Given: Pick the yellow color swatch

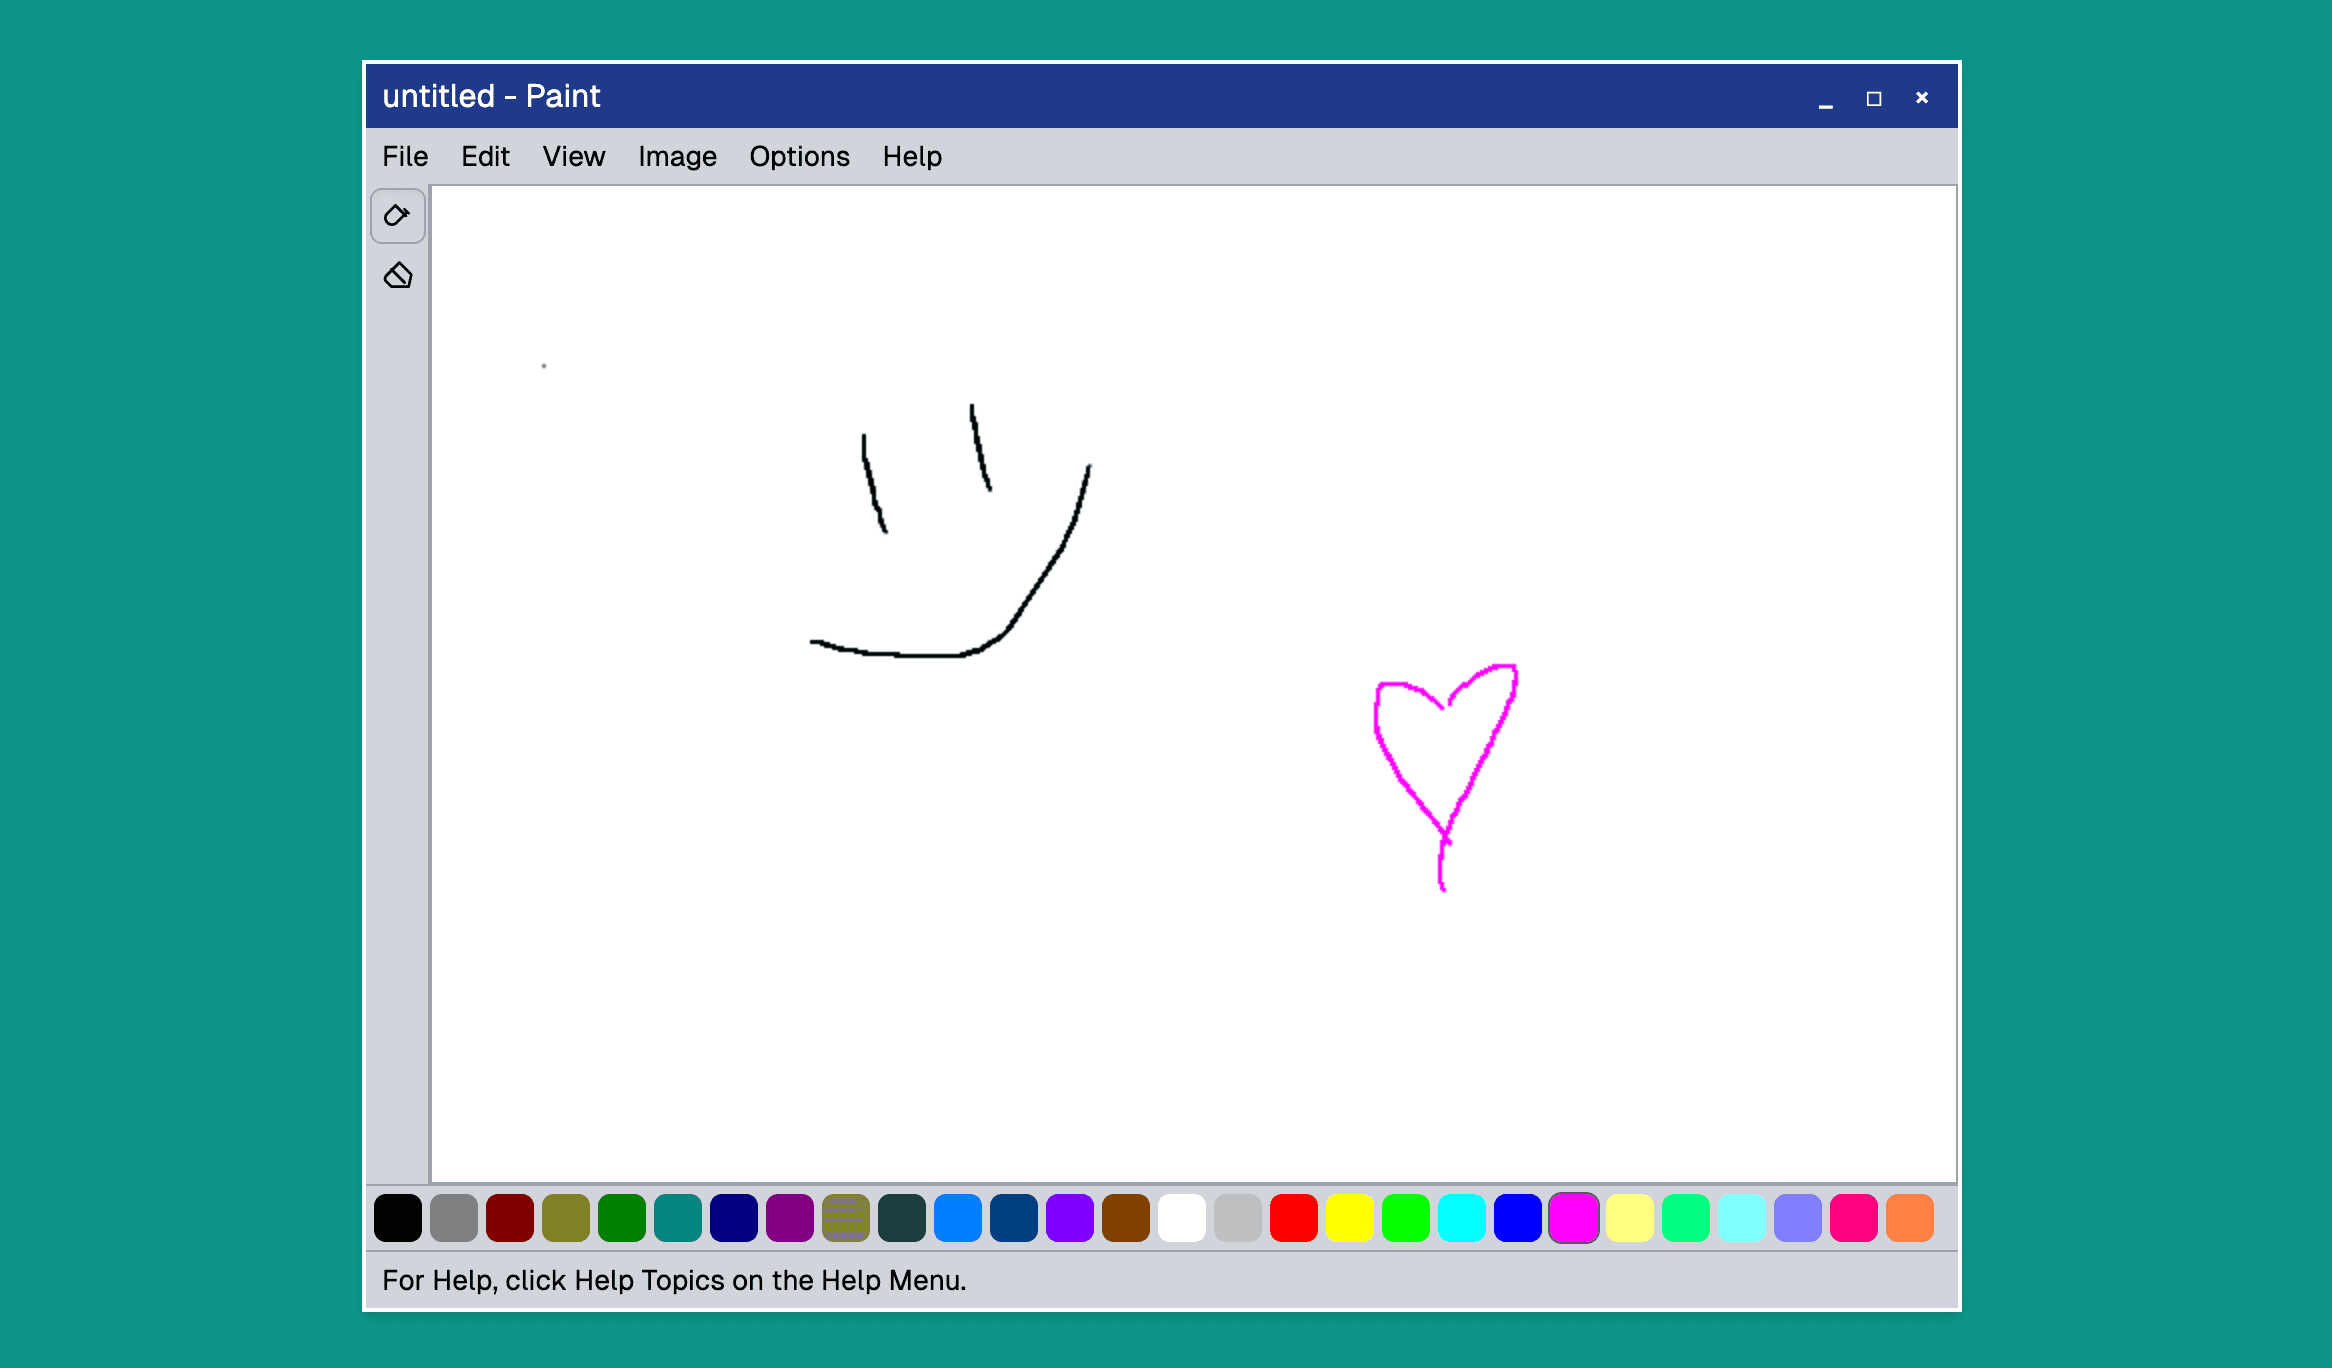Looking at the screenshot, I should pos(1349,1217).
